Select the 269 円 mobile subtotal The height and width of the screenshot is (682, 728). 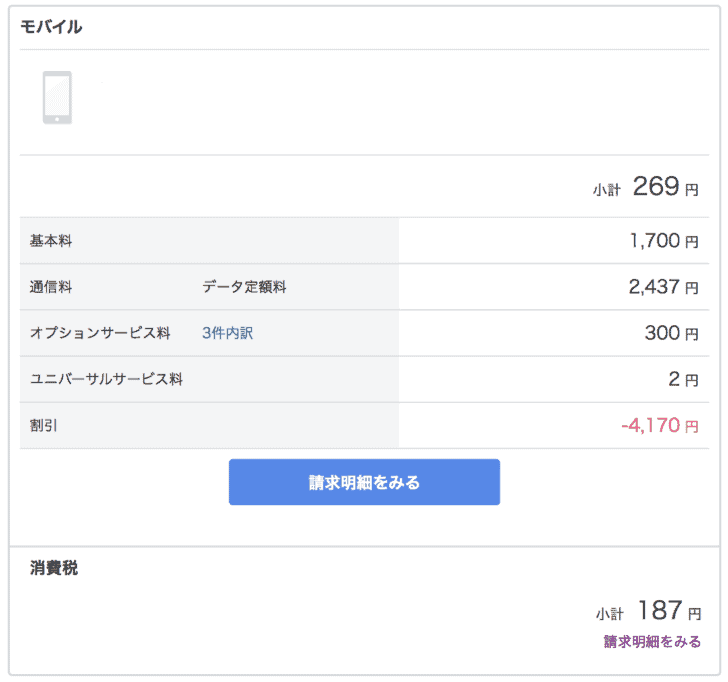tap(666, 187)
